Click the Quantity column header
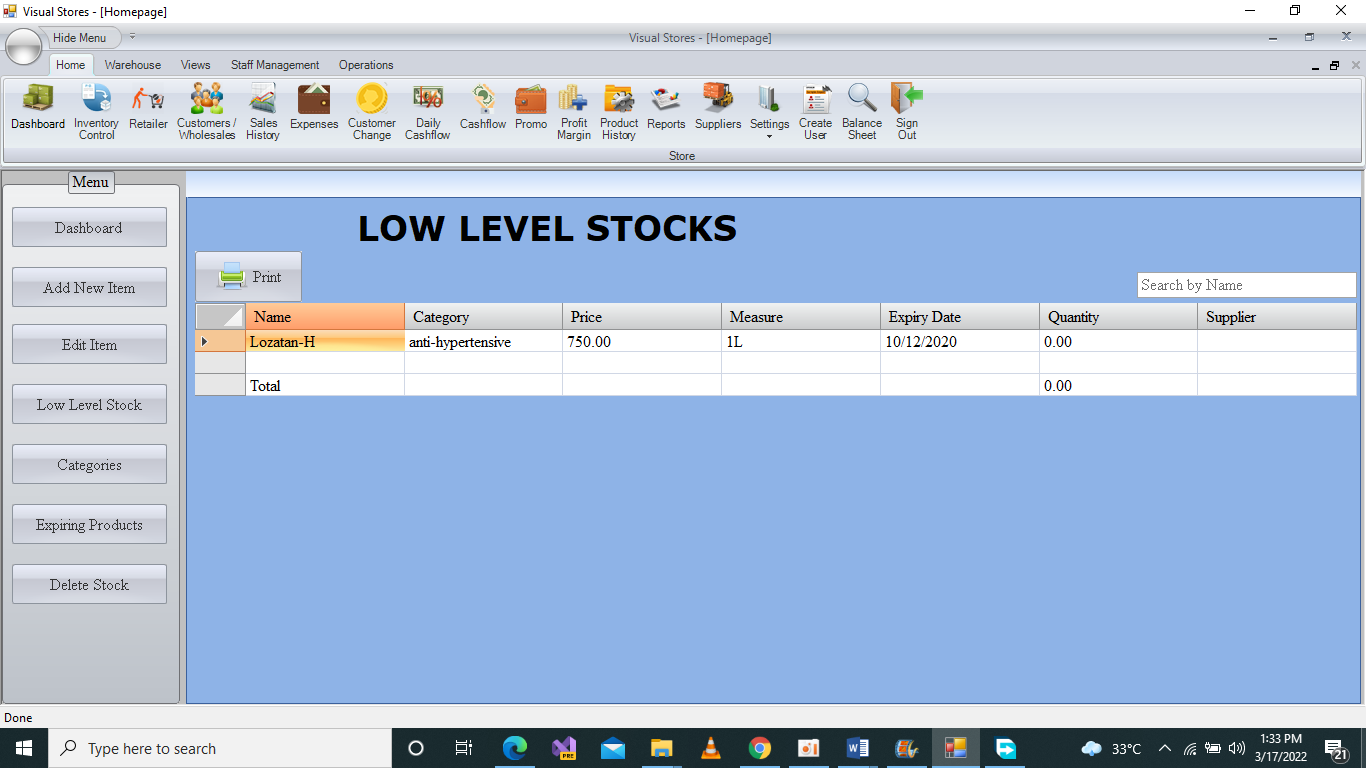The width and height of the screenshot is (1366, 768). pyautogui.click(x=1118, y=317)
